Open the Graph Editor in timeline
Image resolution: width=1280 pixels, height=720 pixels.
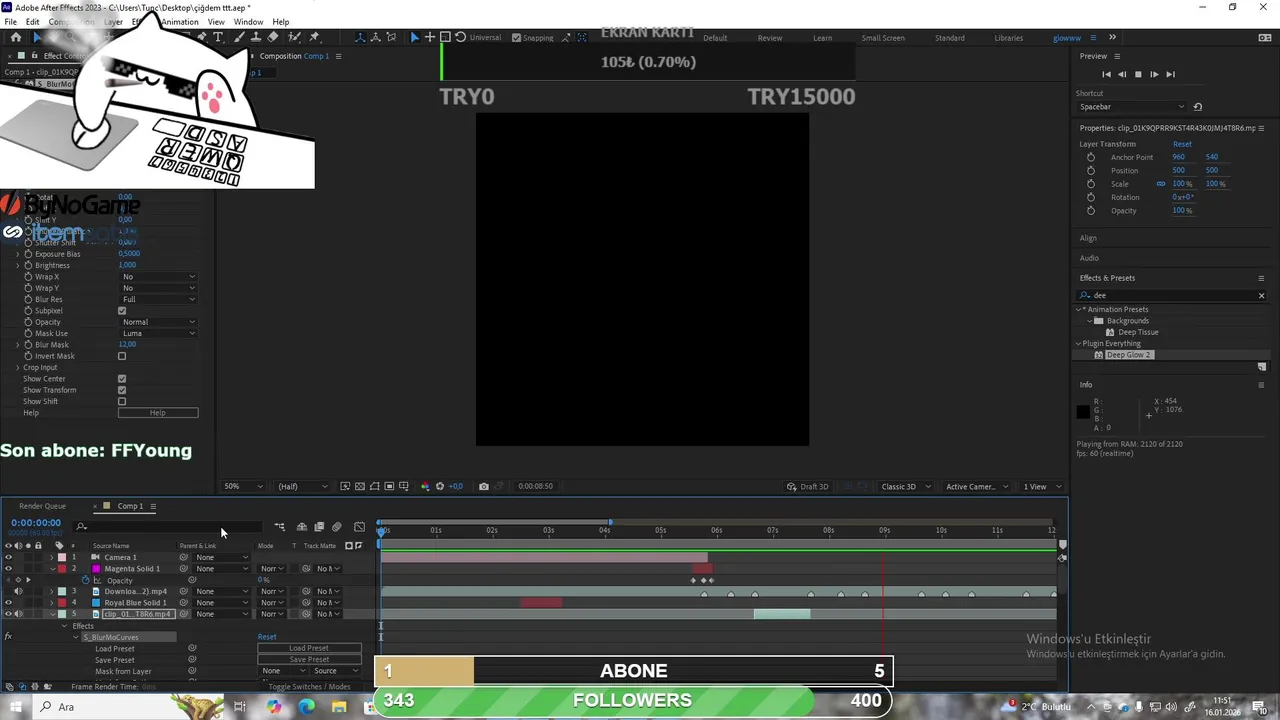point(359,527)
